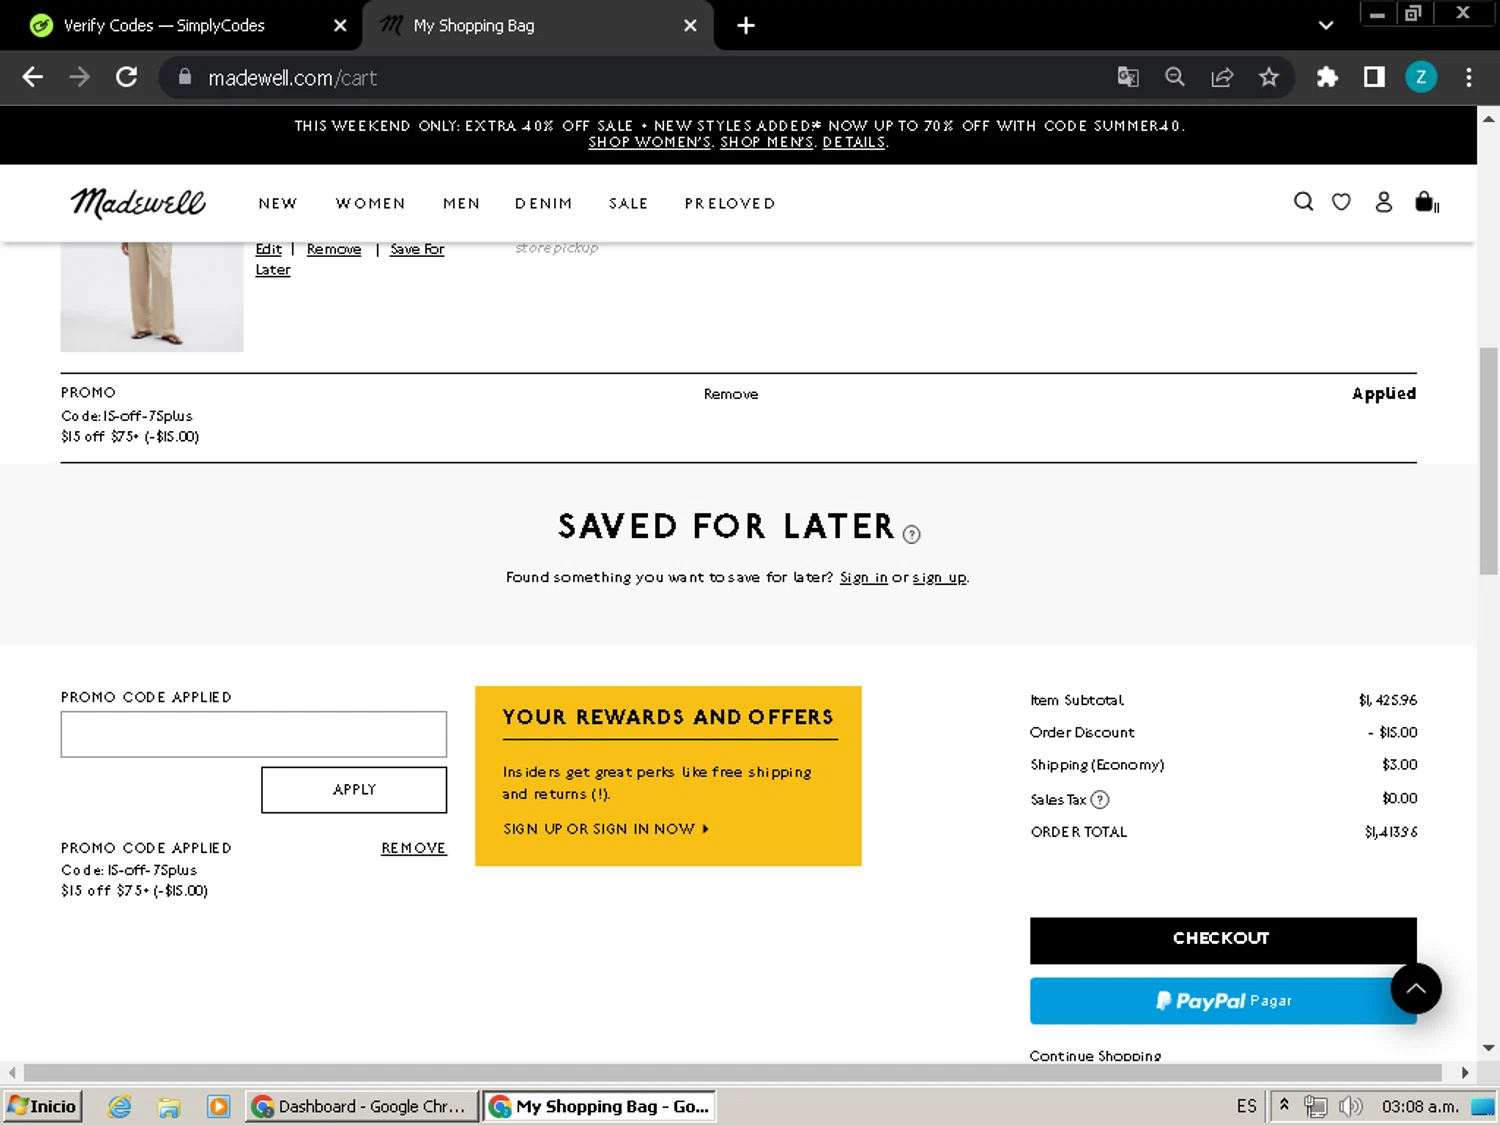This screenshot has height=1125, width=1500.
Task: Click the share page icon in address bar
Action: (1222, 77)
